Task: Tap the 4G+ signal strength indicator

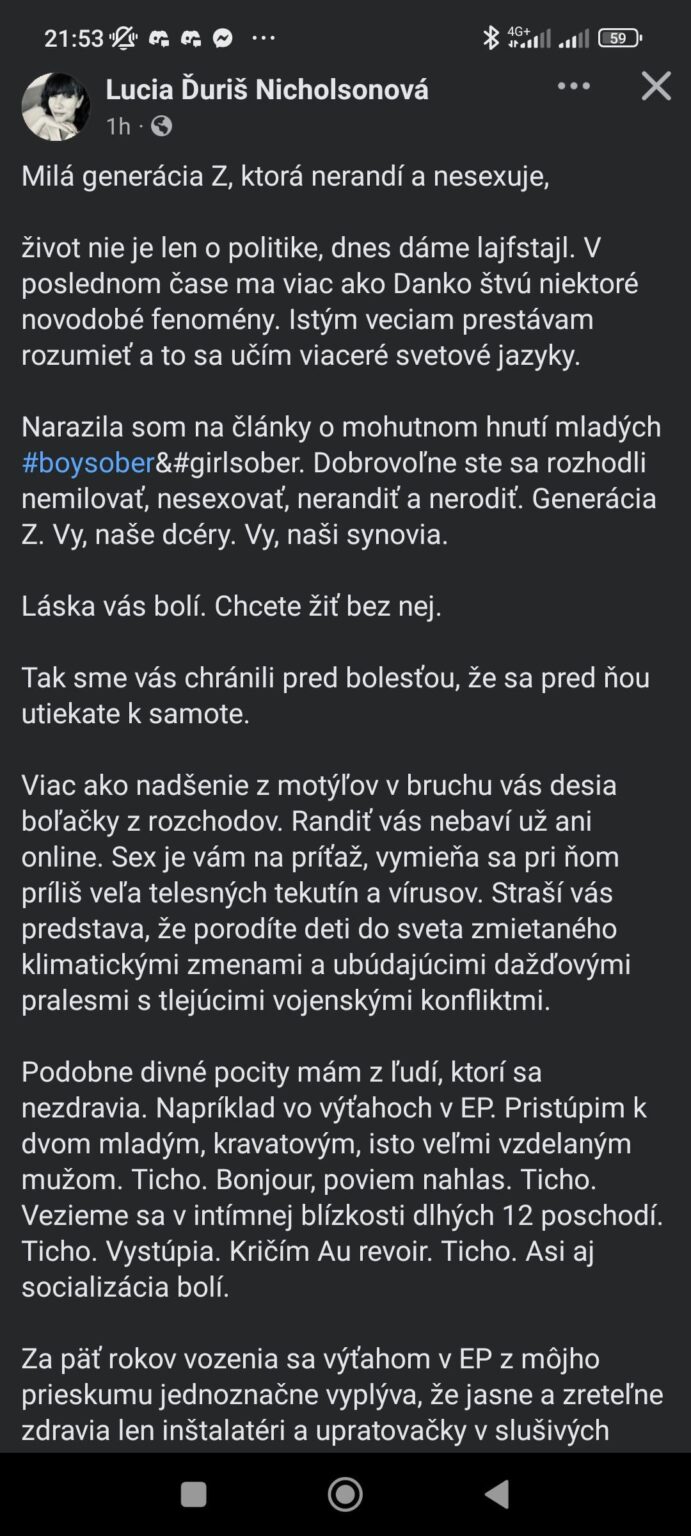Action: (x=529, y=38)
